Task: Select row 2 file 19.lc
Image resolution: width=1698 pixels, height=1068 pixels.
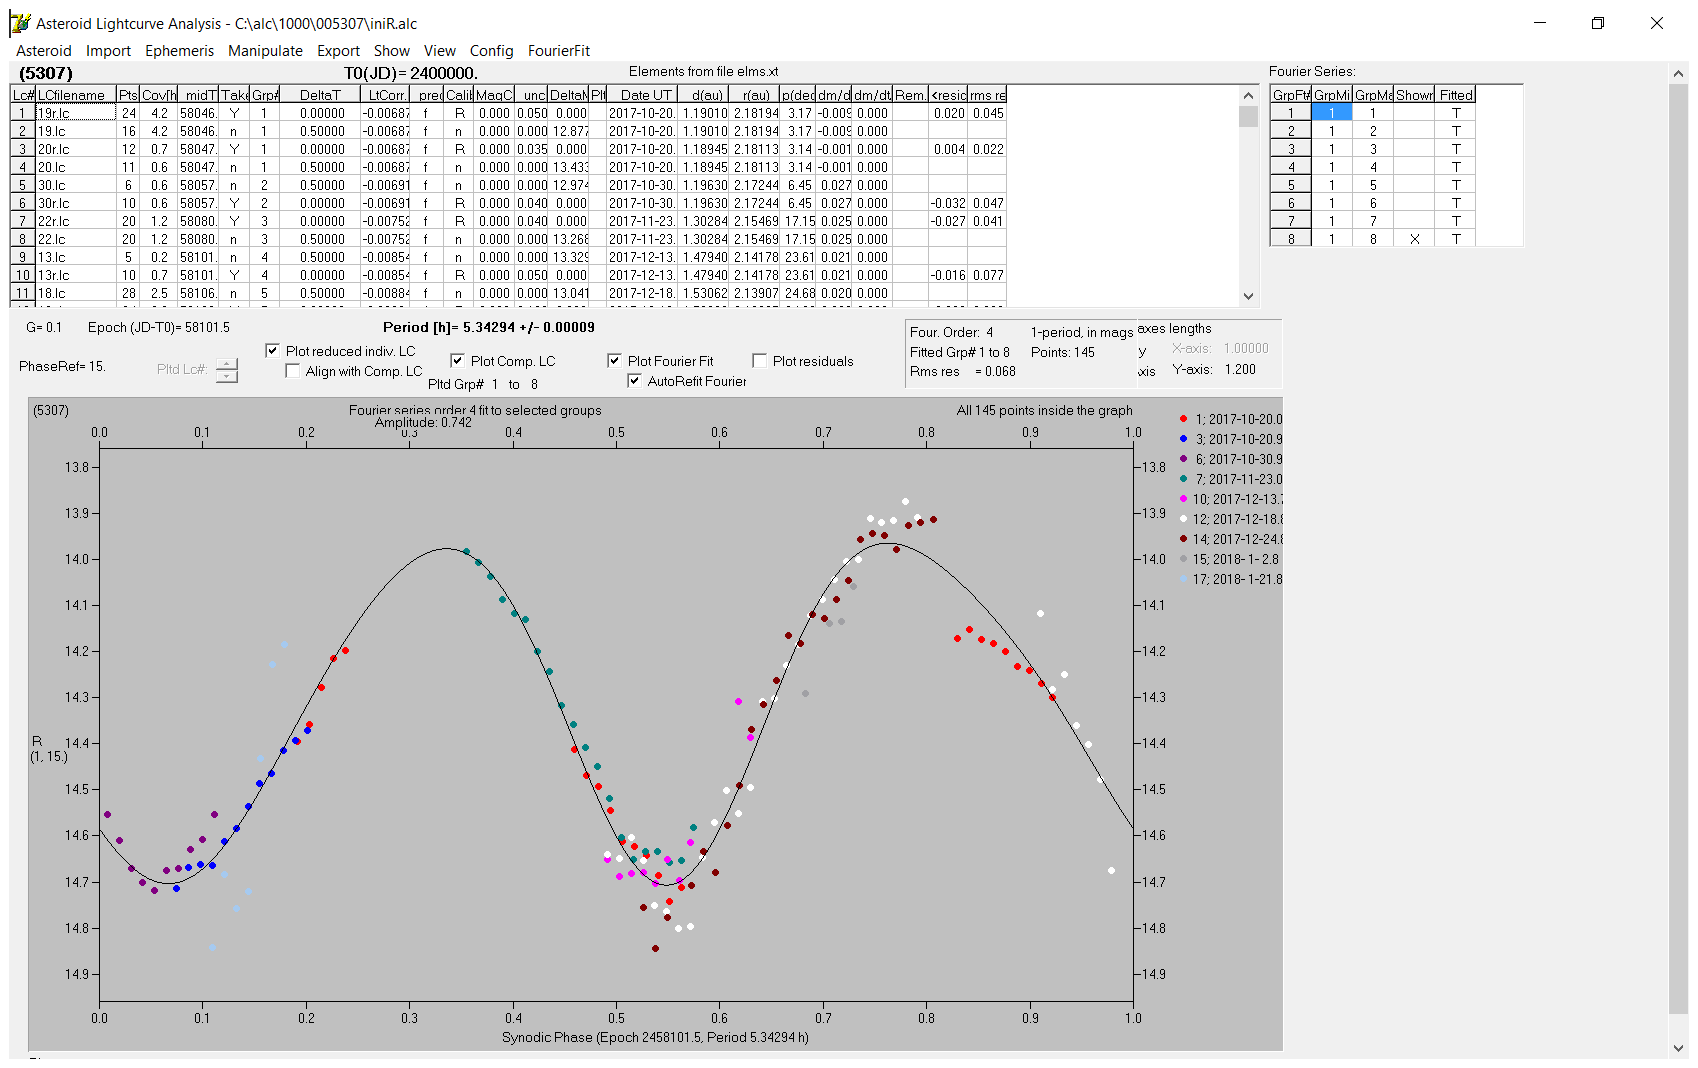Action: pos(76,131)
